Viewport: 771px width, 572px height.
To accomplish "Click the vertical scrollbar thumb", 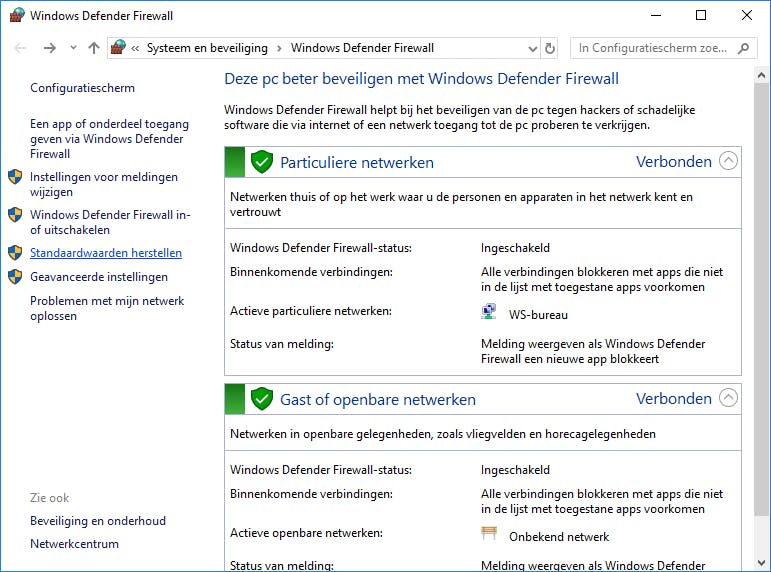I will (761, 299).
